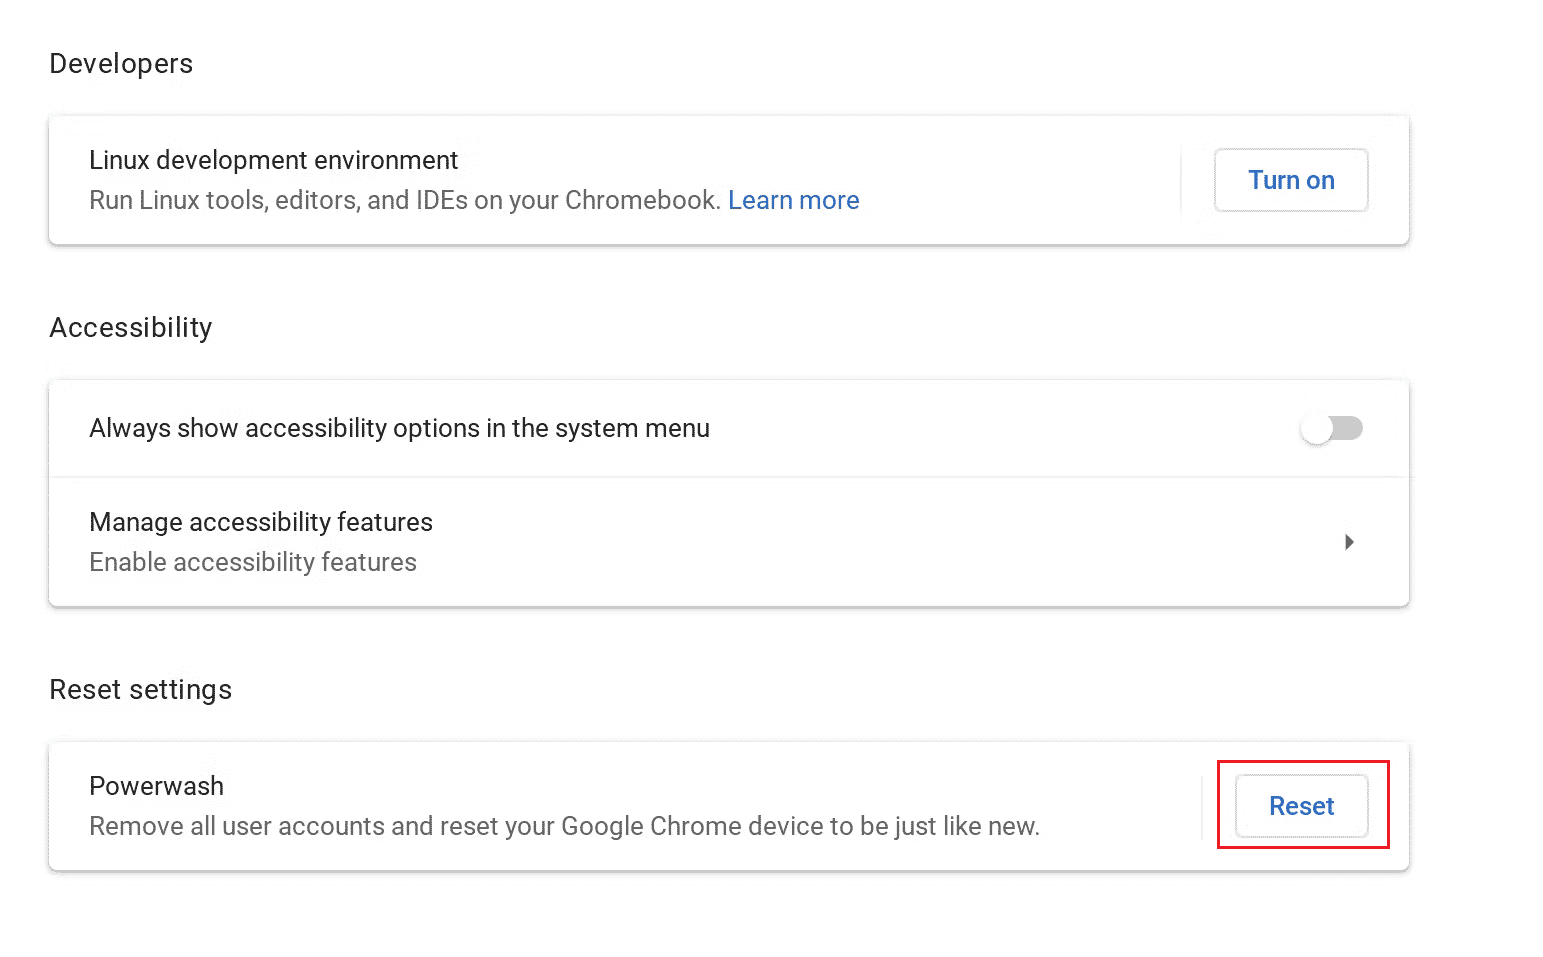Click the Reset settings section heading
This screenshot has width=1543, height=957.
coord(140,690)
